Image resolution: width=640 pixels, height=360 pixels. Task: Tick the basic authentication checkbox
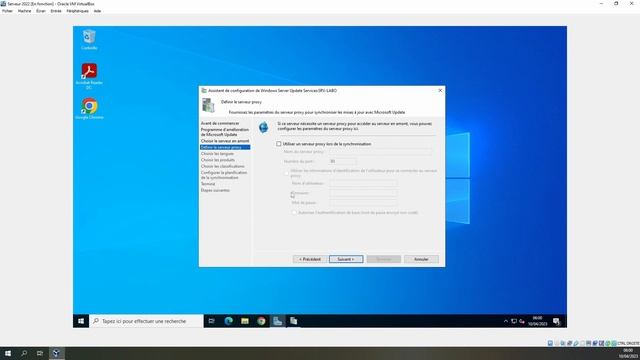tap(294, 213)
